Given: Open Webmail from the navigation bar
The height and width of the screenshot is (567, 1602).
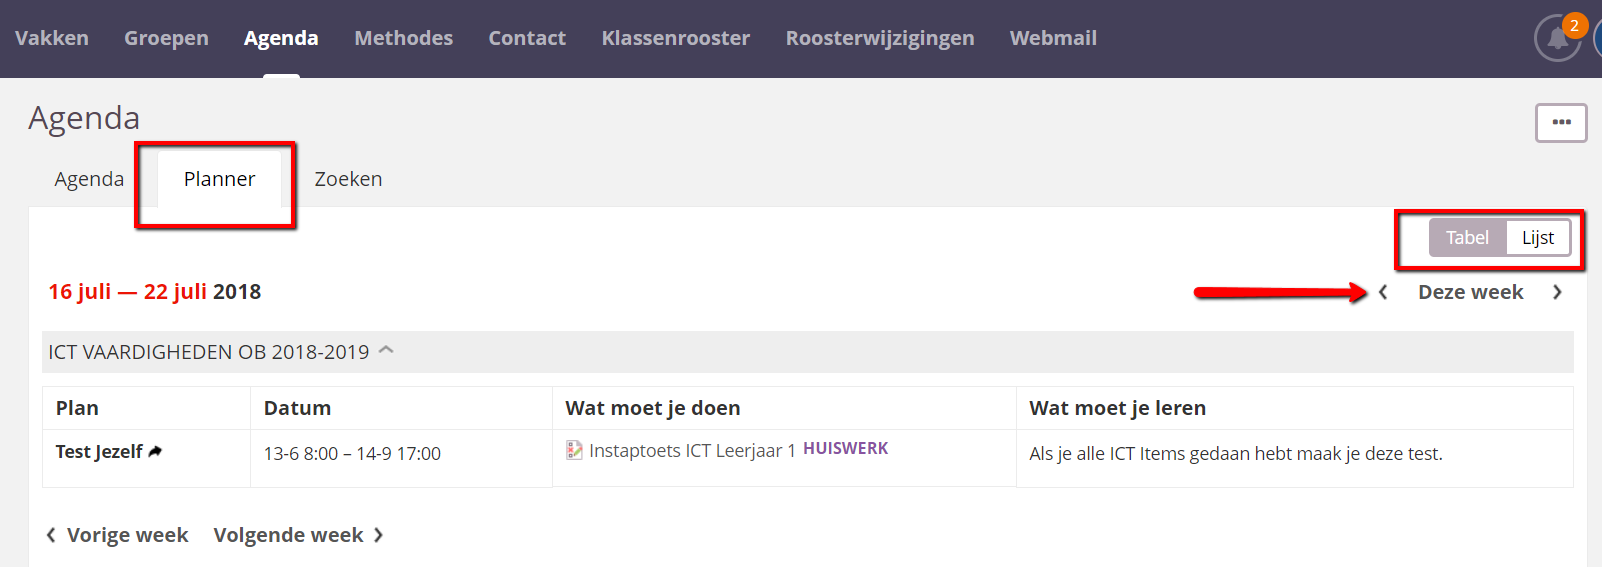Looking at the screenshot, I should (x=1052, y=38).
